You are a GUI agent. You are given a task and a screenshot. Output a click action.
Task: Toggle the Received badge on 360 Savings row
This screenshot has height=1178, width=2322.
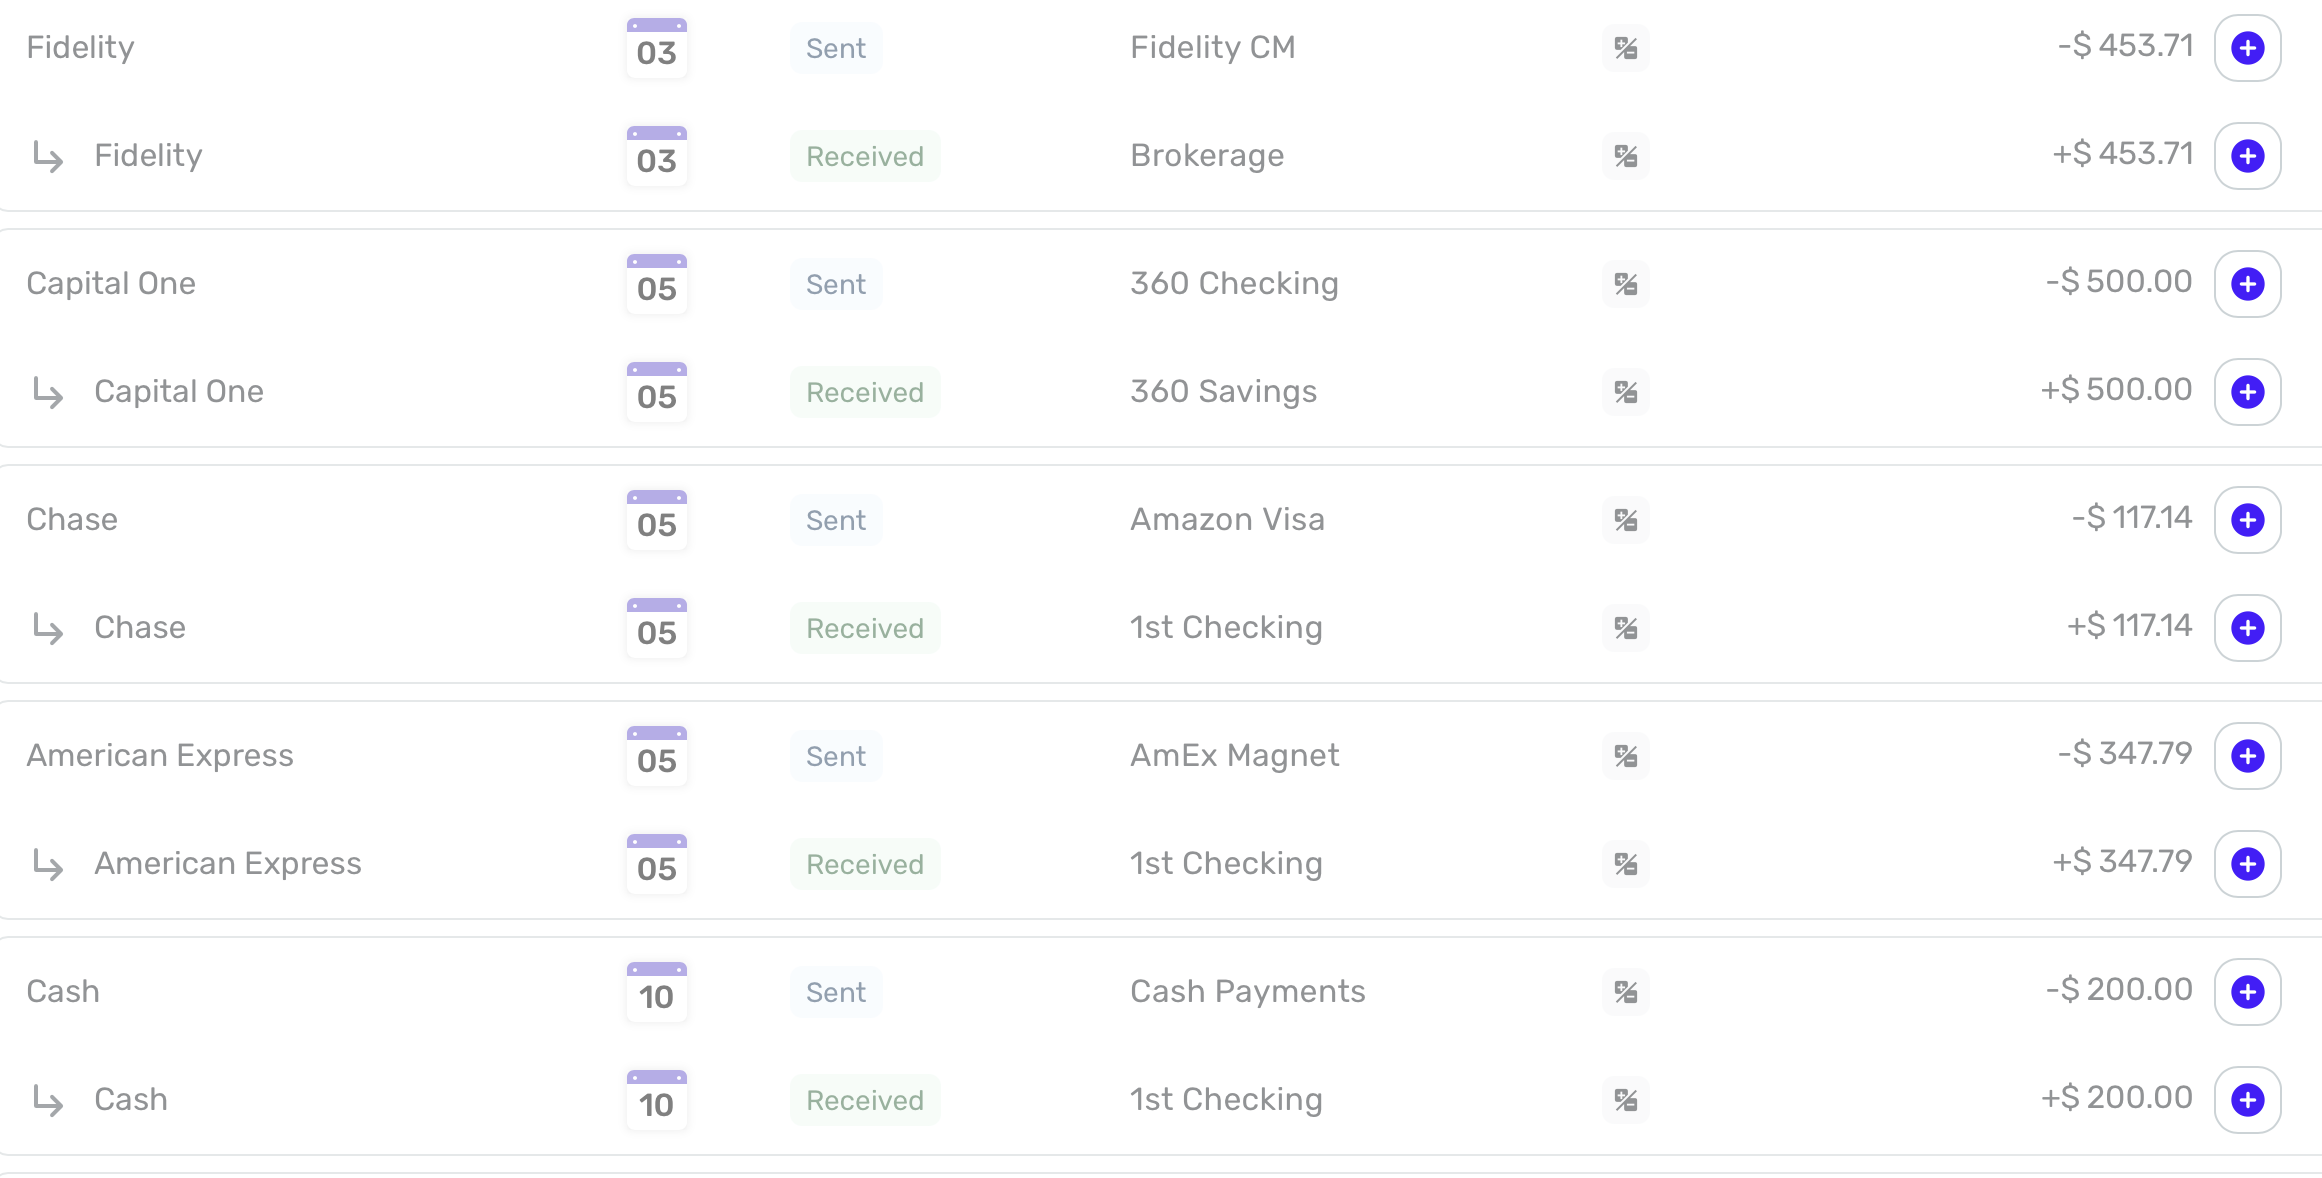864,392
